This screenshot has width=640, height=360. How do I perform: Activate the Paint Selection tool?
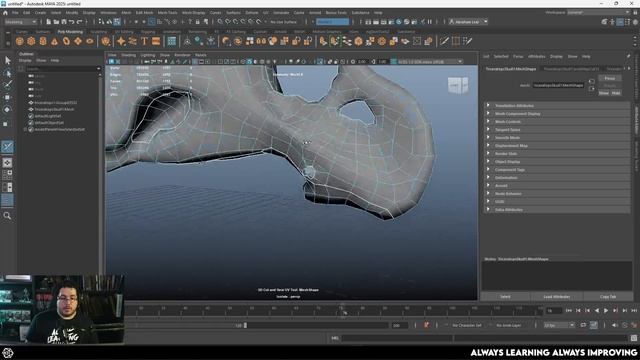[x=7, y=85]
